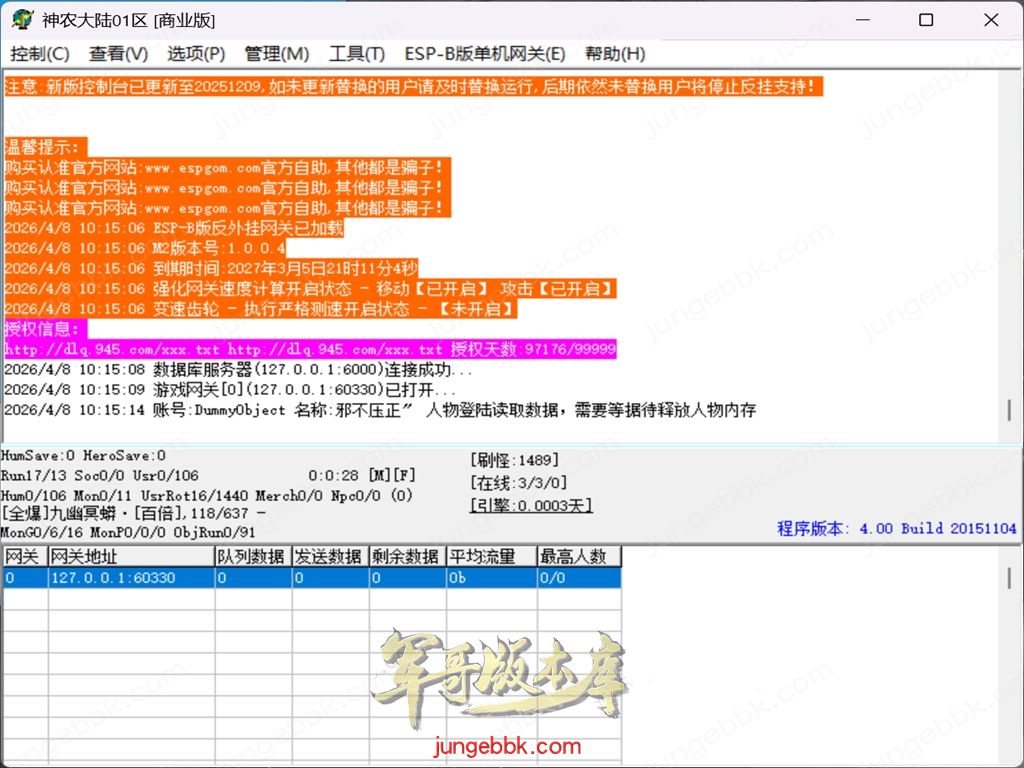Open the 查看(V) menu

(118, 54)
